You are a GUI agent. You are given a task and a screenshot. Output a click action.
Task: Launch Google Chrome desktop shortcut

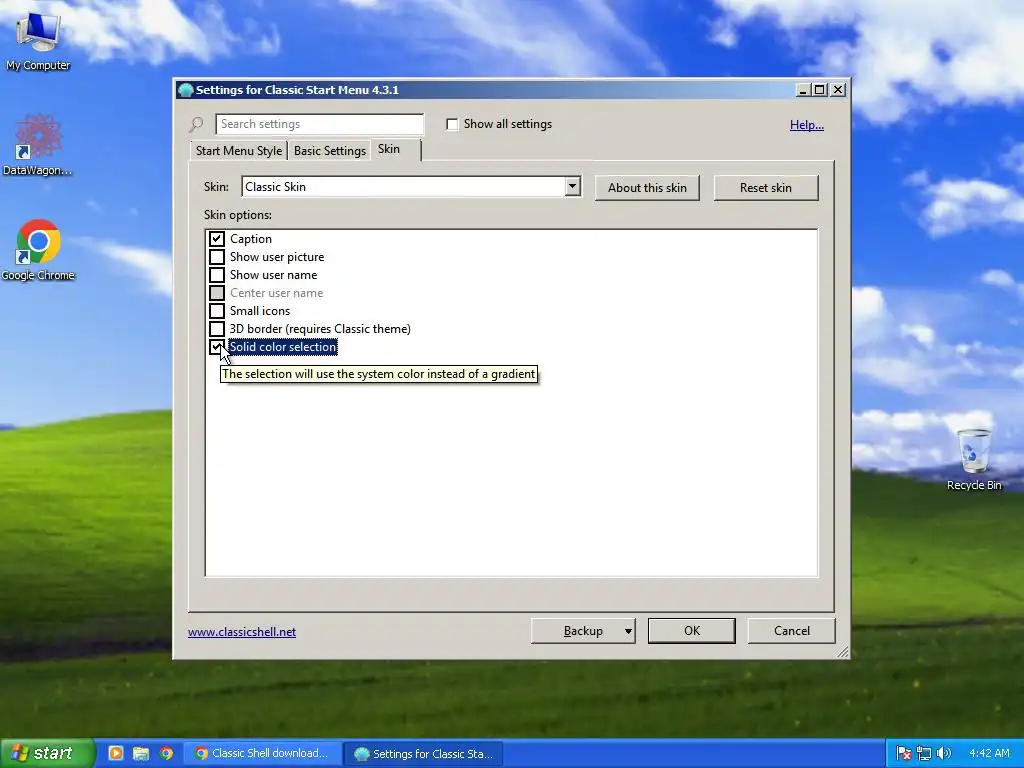38,249
